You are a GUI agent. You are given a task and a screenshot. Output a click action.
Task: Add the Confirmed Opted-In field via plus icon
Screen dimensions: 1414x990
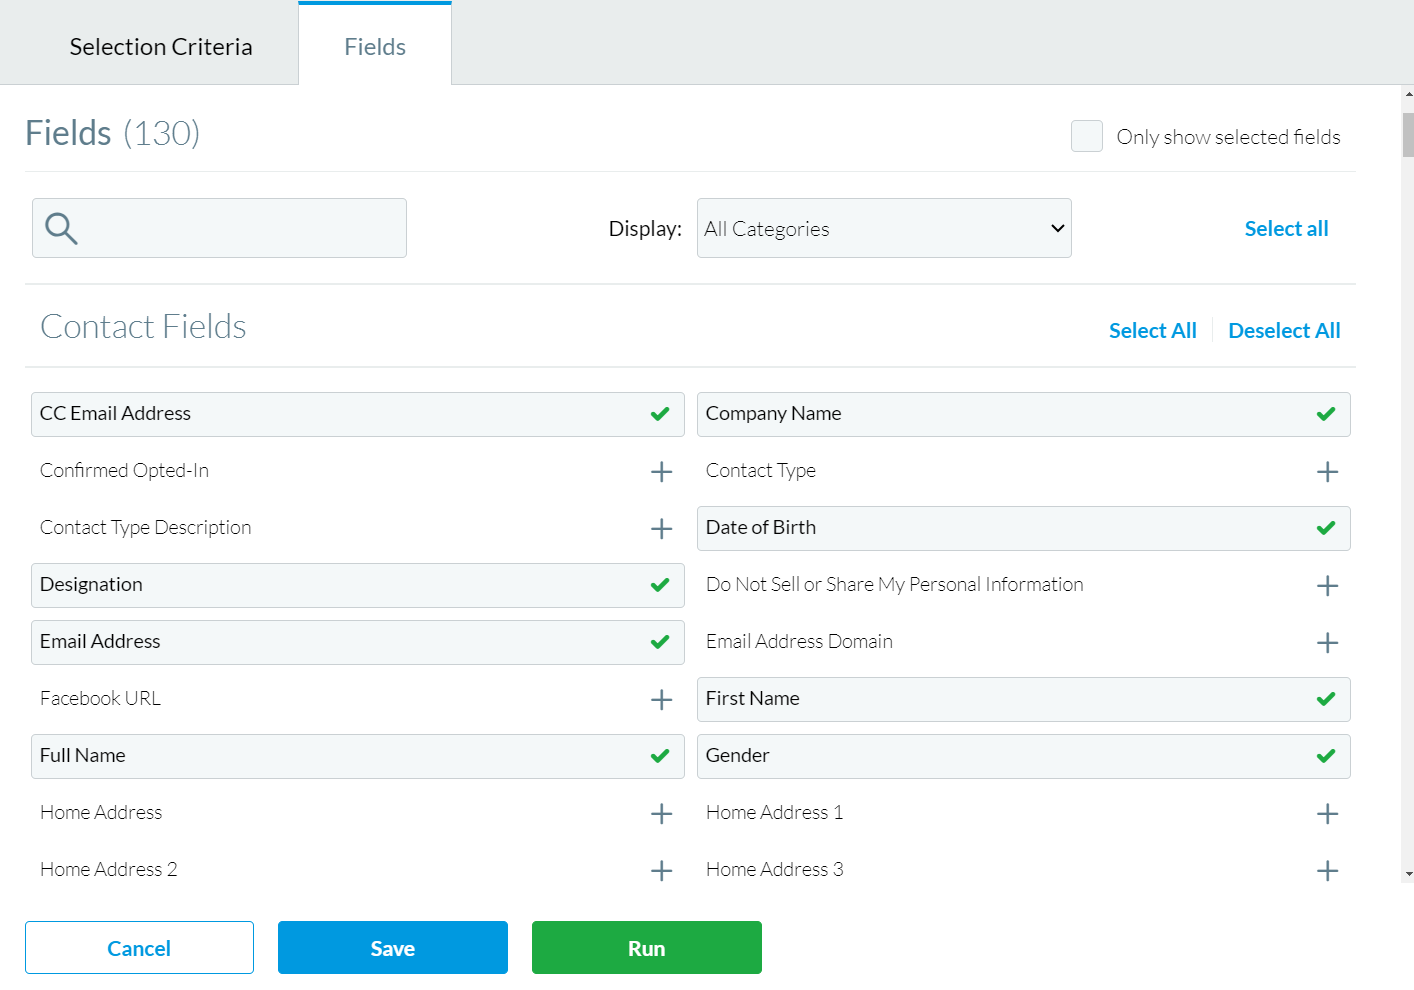[661, 471]
